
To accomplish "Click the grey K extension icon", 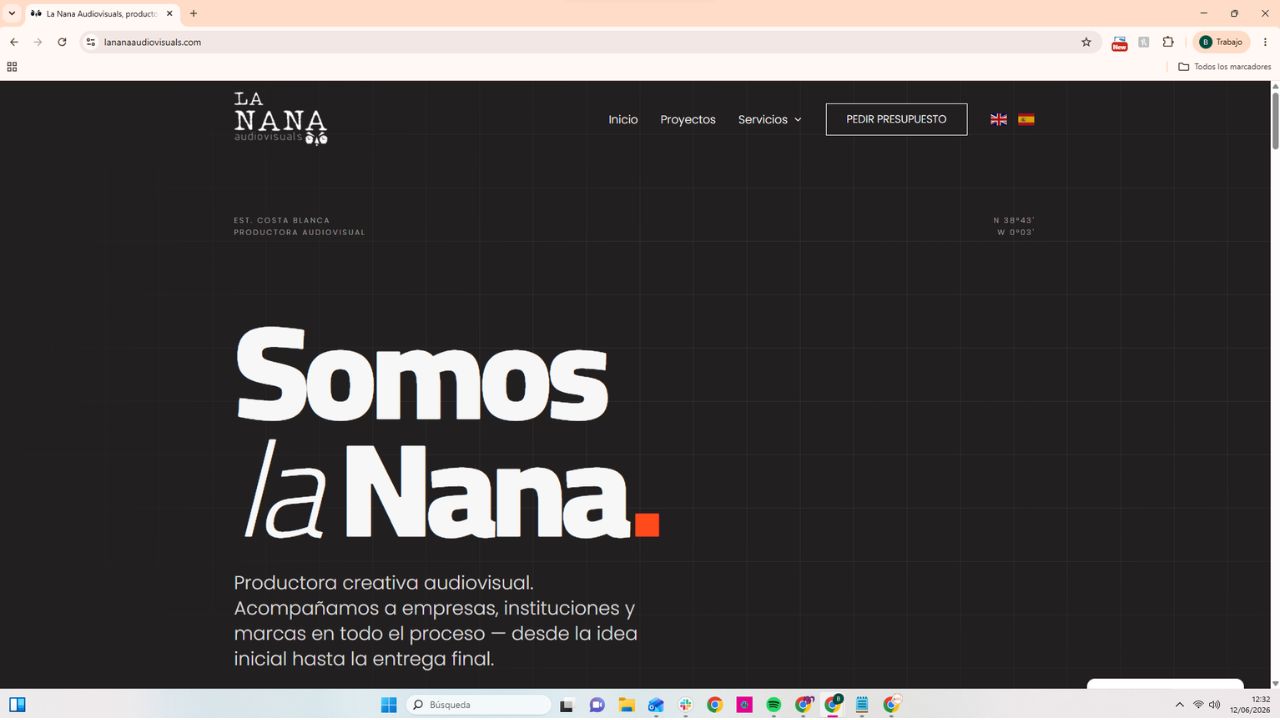I will 1143,42.
